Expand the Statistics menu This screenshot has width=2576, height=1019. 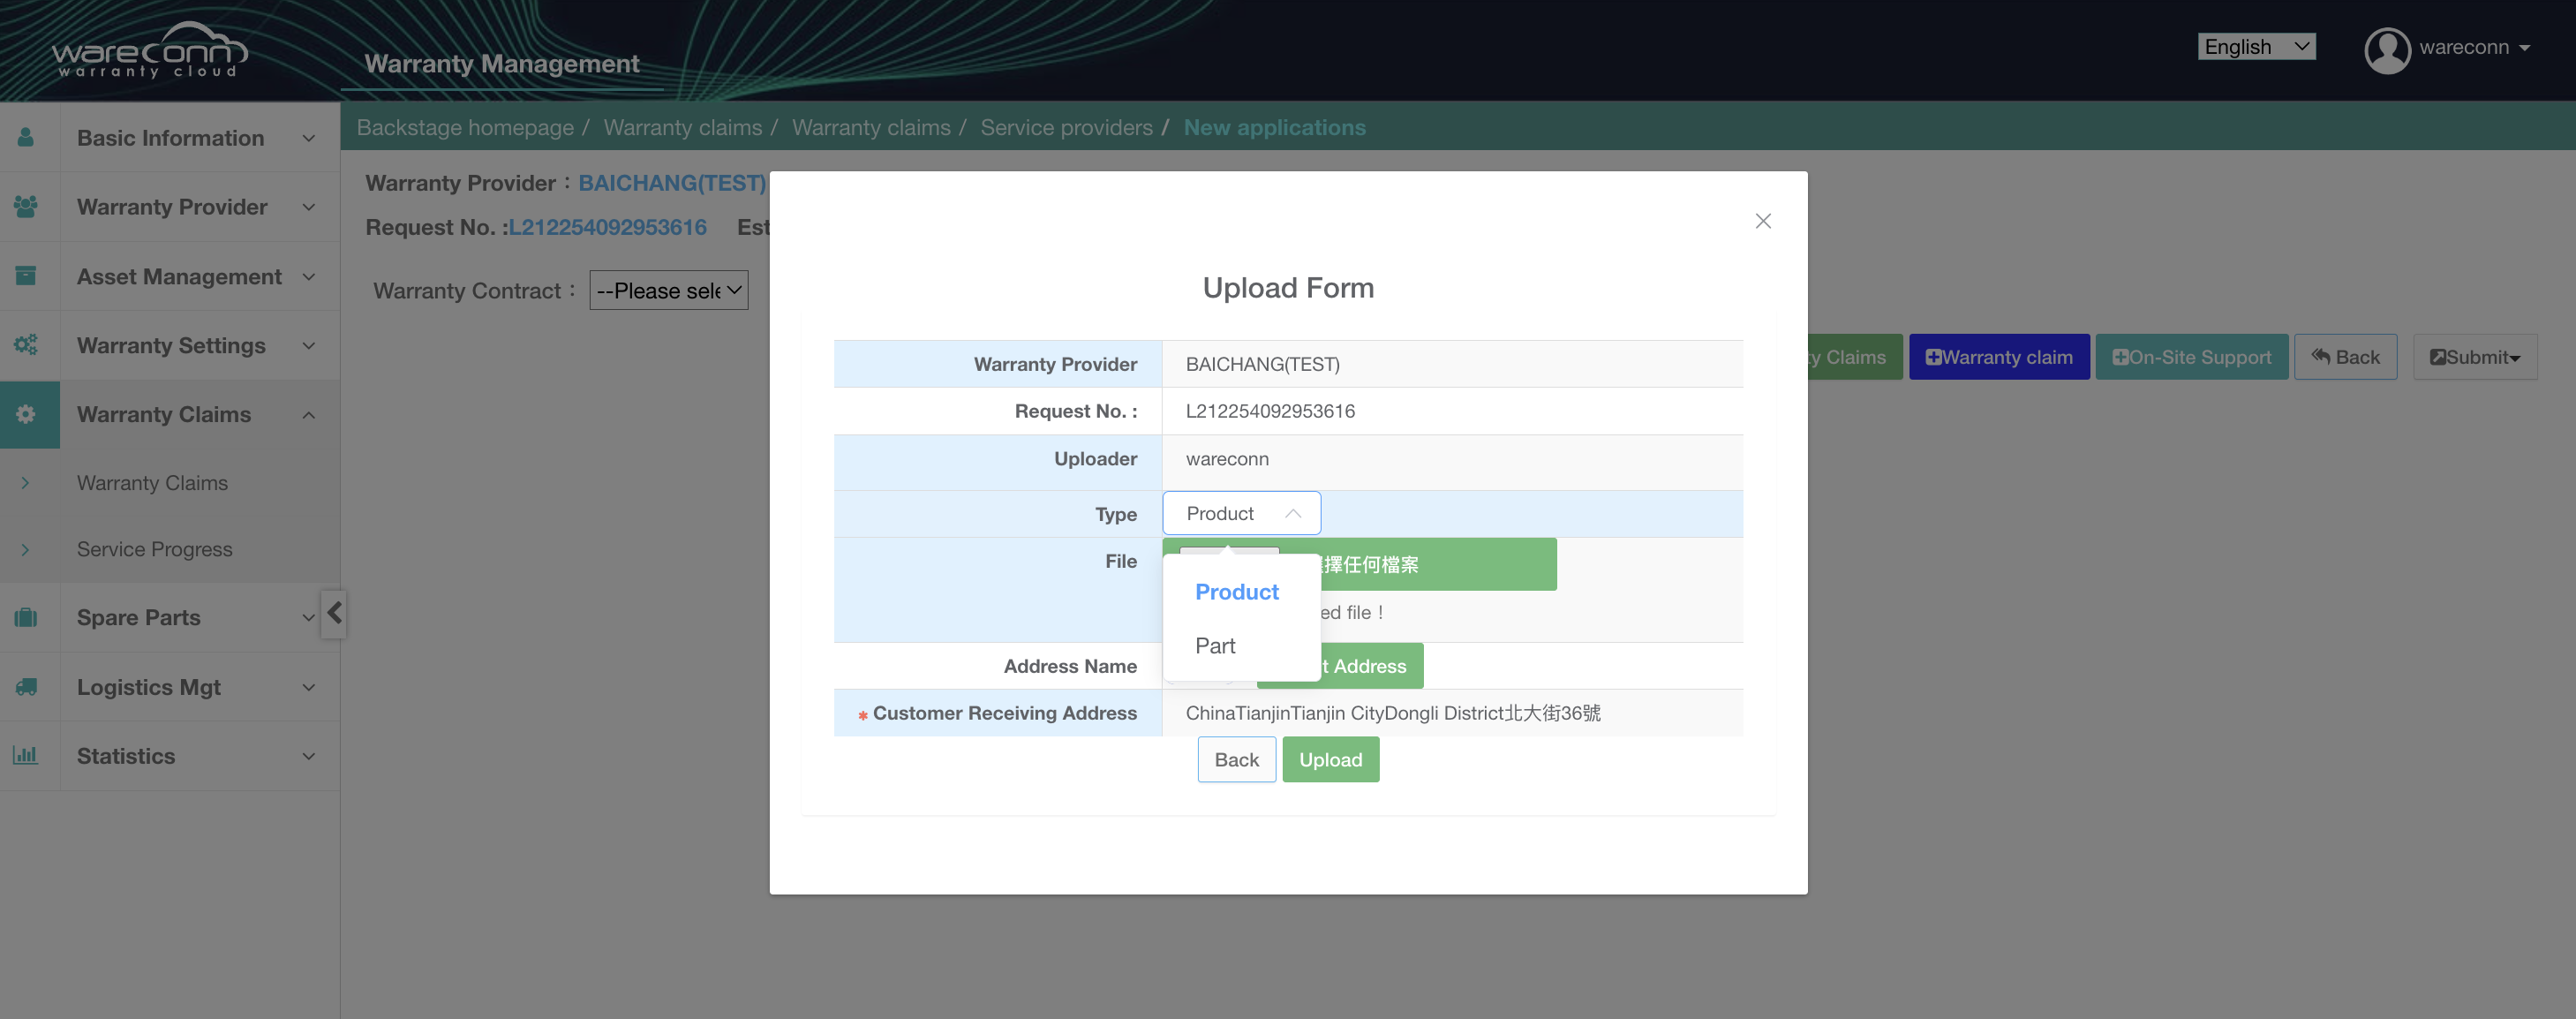(x=309, y=755)
